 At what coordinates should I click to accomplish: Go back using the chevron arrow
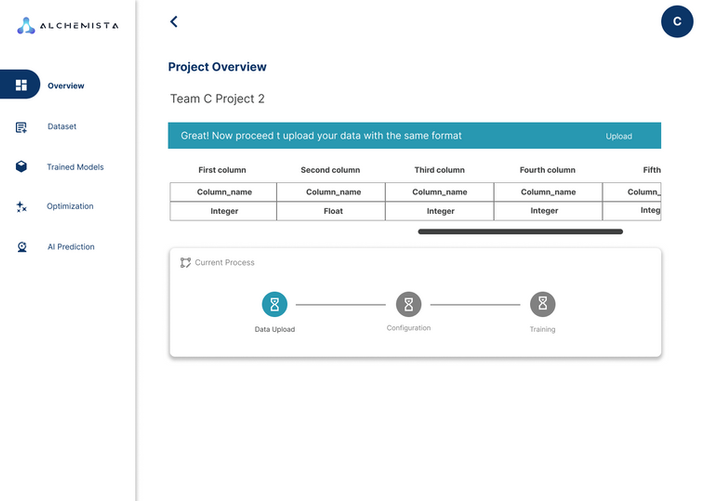tap(174, 21)
